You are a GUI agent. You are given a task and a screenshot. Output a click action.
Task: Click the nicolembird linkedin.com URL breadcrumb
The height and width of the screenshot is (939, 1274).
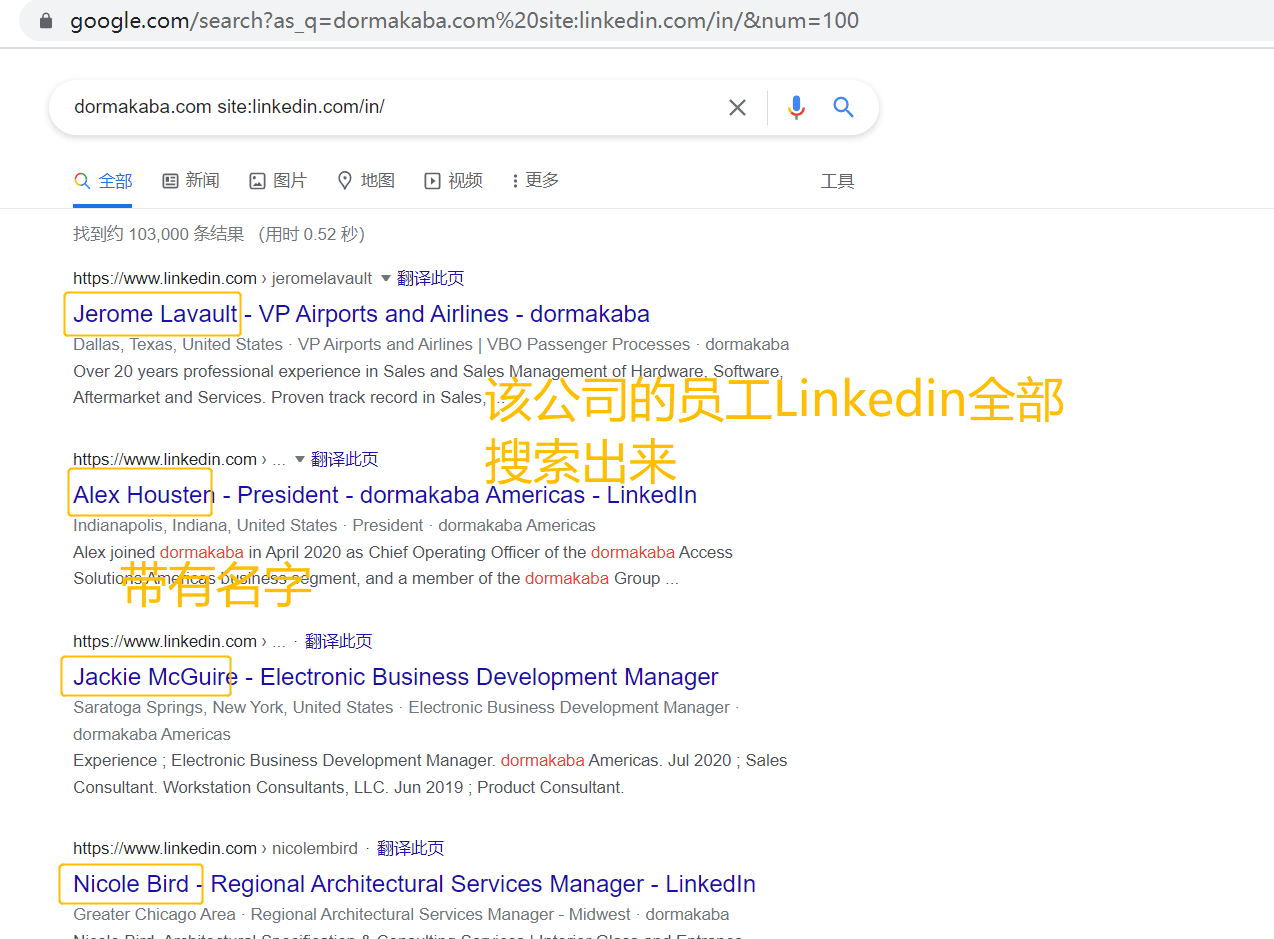click(x=215, y=848)
